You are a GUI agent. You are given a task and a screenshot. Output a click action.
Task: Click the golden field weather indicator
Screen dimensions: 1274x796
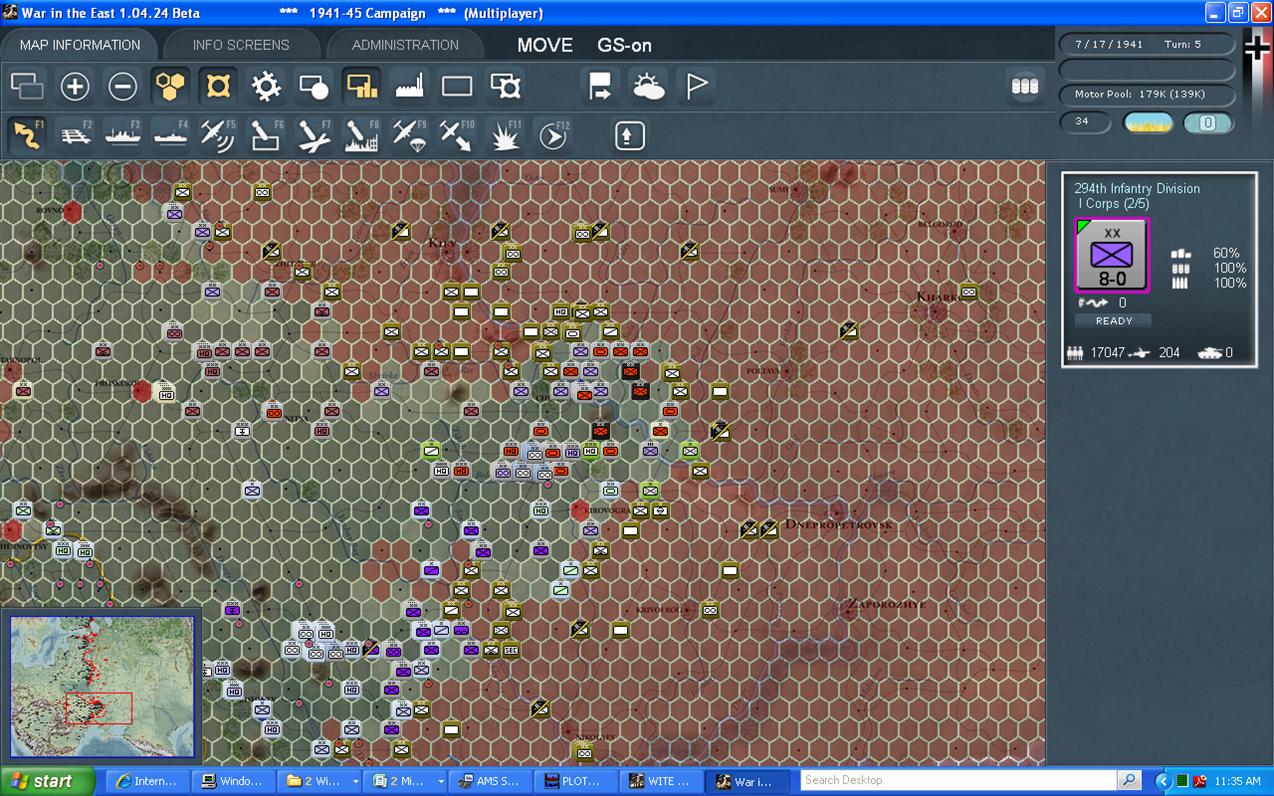[1148, 123]
